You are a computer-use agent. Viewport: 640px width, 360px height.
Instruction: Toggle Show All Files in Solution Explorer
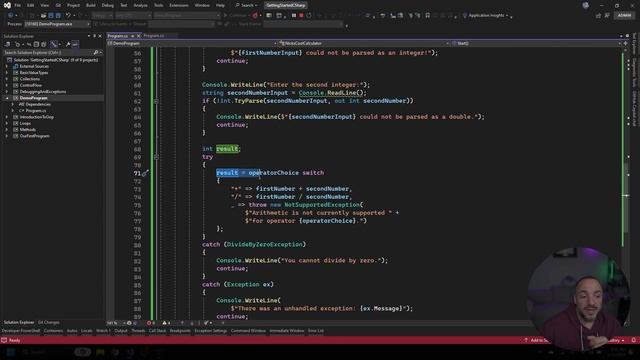[x=44, y=44]
